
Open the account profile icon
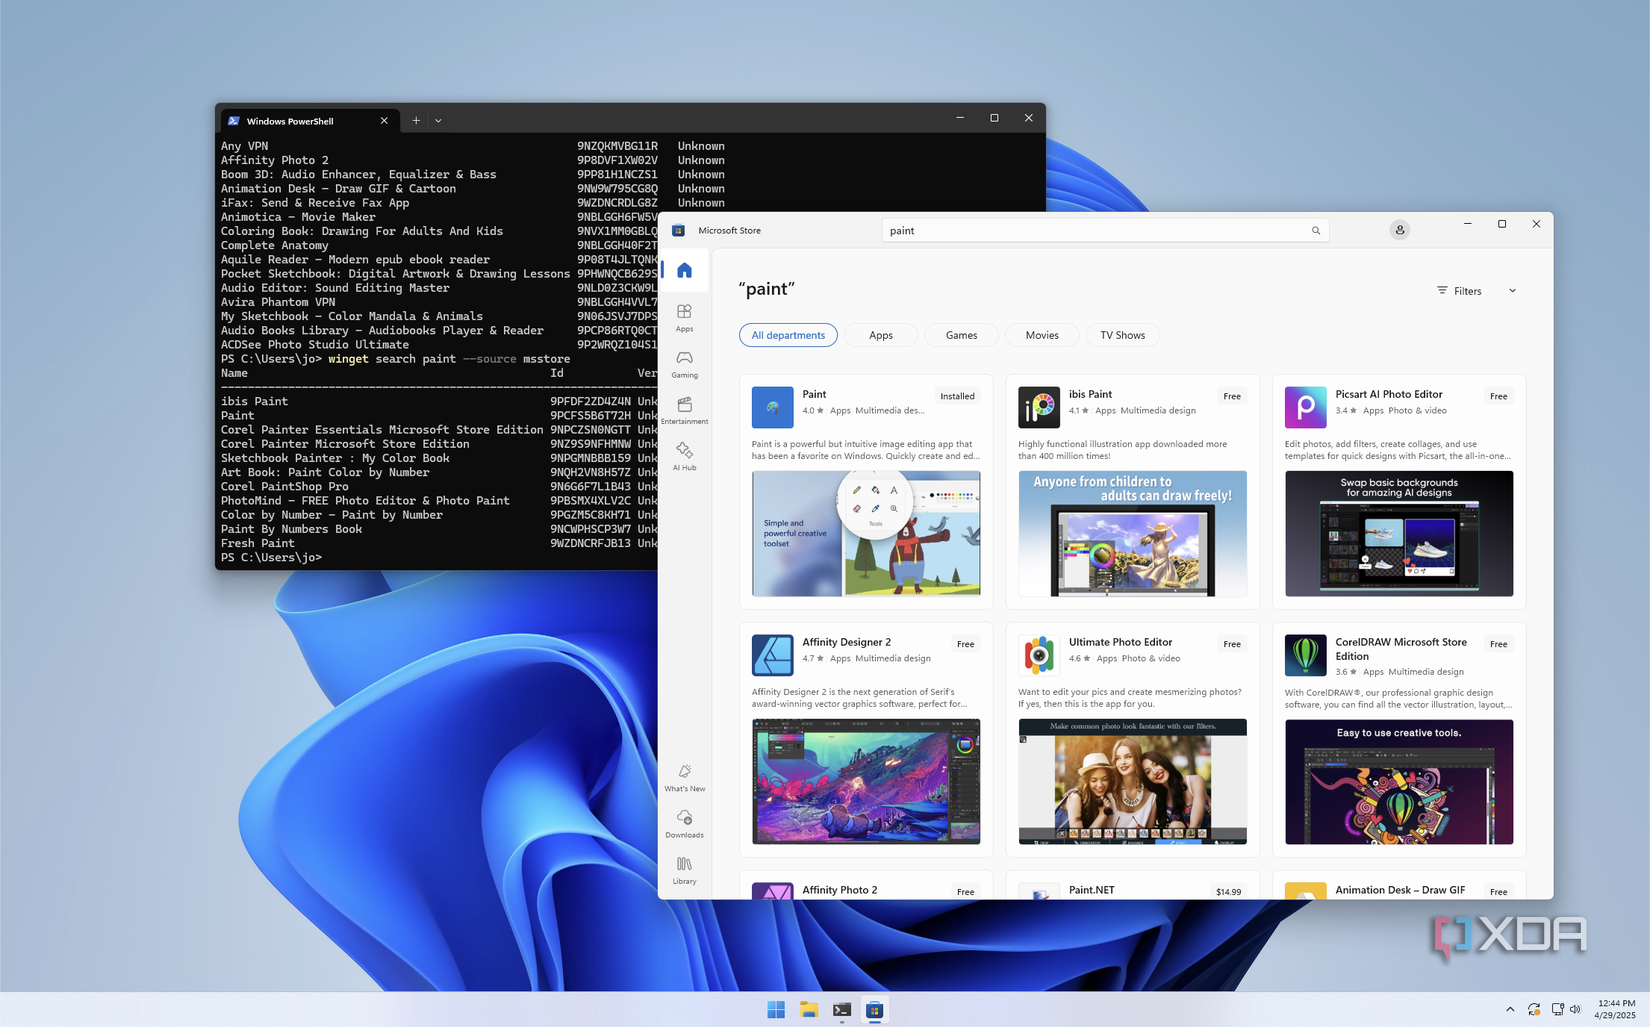[x=1399, y=230]
